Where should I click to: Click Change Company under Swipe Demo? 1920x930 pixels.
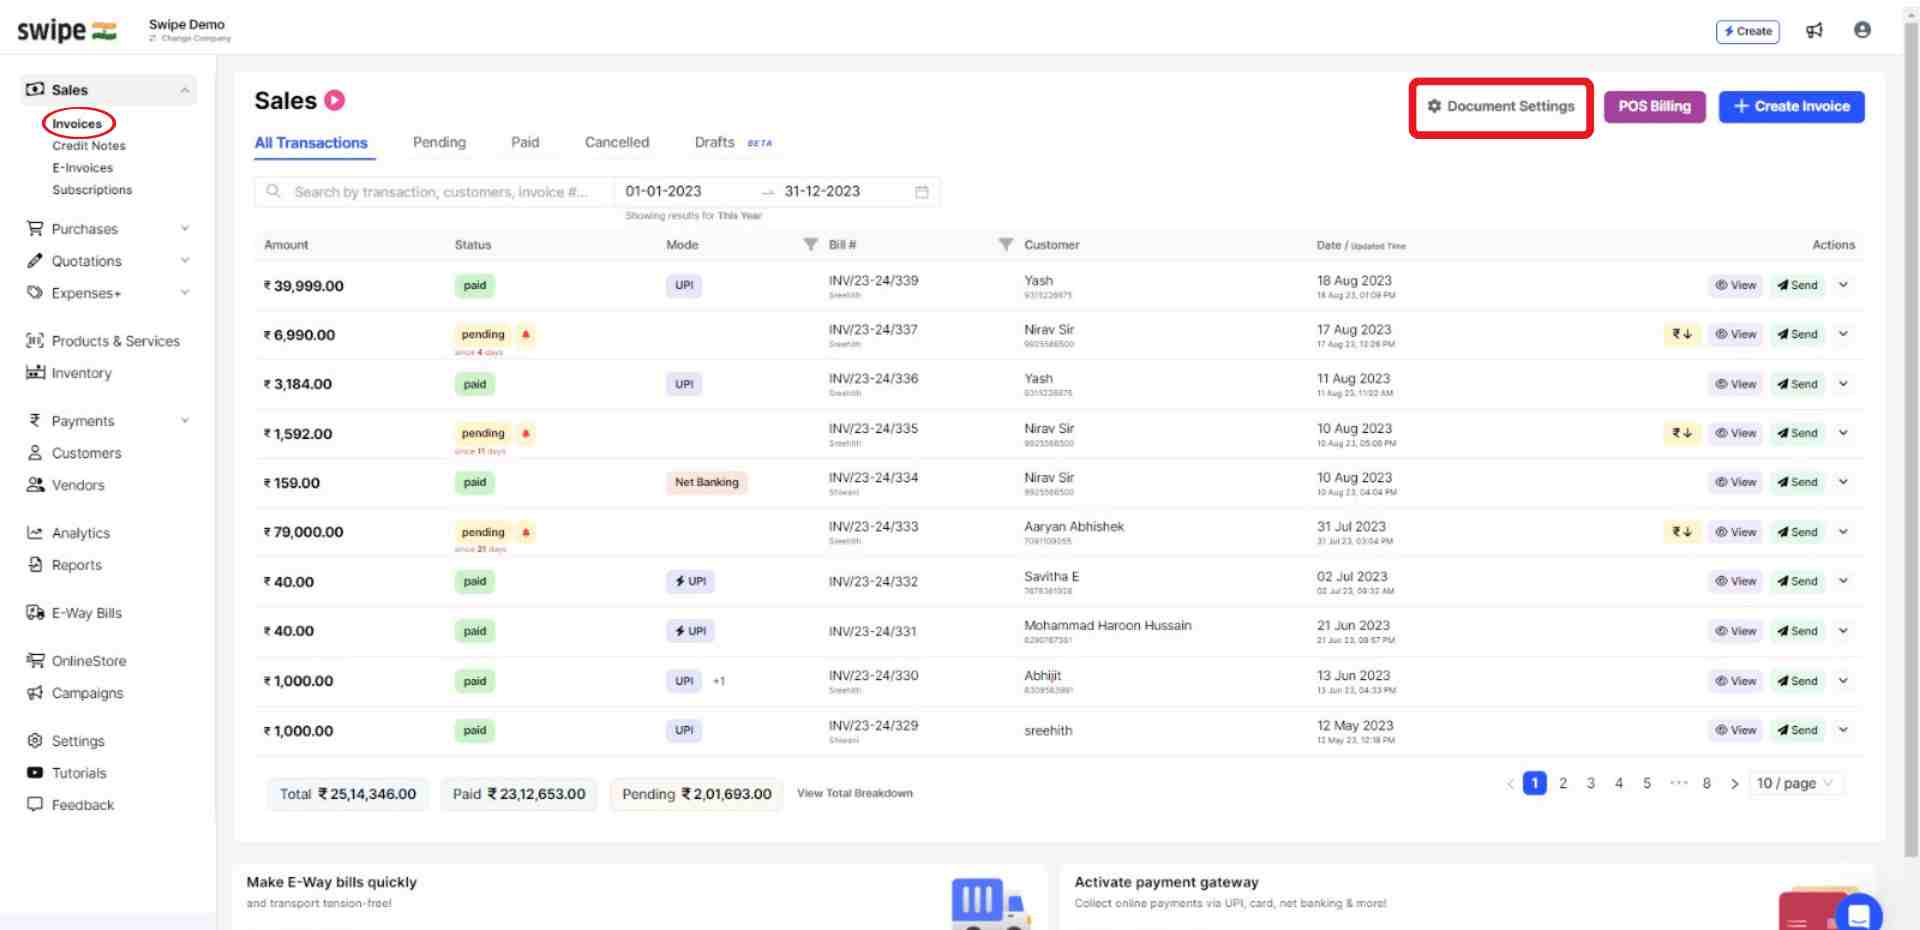[190, 39]
